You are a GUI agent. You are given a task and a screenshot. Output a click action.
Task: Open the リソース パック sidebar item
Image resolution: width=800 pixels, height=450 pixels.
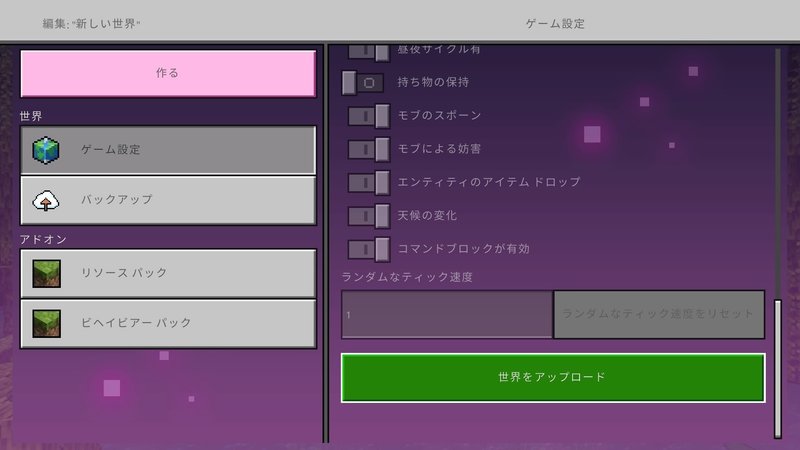168,273
